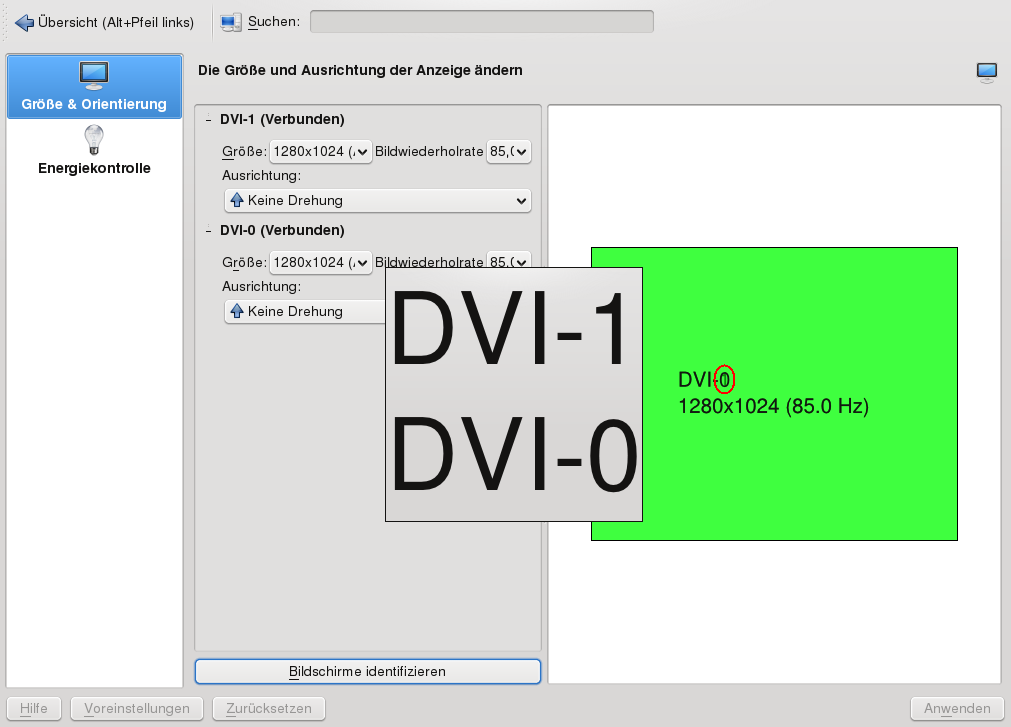Click the computer search icon beside Suchen
1011x727 pixels.
231,22
